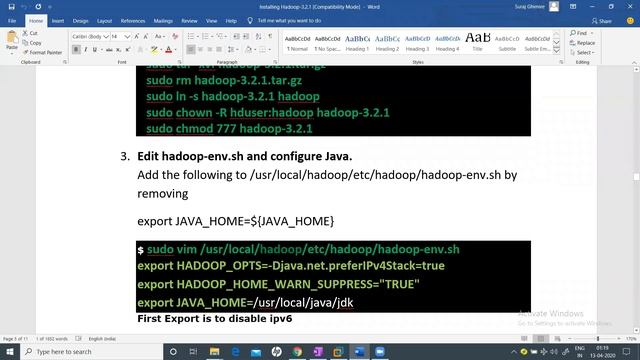Switch to Read Mode view
The image size is (640, 360).
(x=524, y=339)
